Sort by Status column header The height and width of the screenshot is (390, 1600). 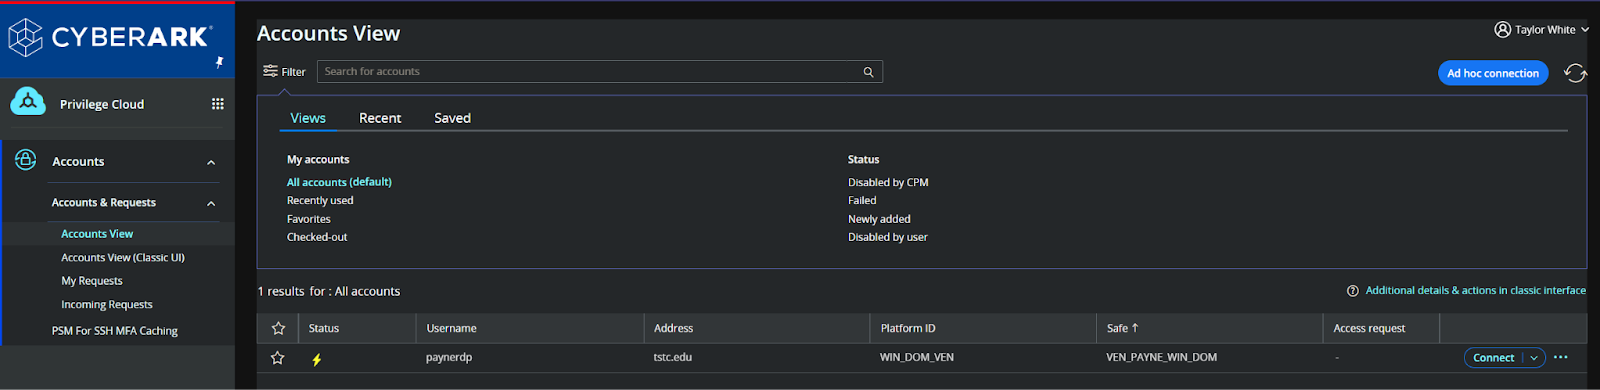click(x=324, y=328)
